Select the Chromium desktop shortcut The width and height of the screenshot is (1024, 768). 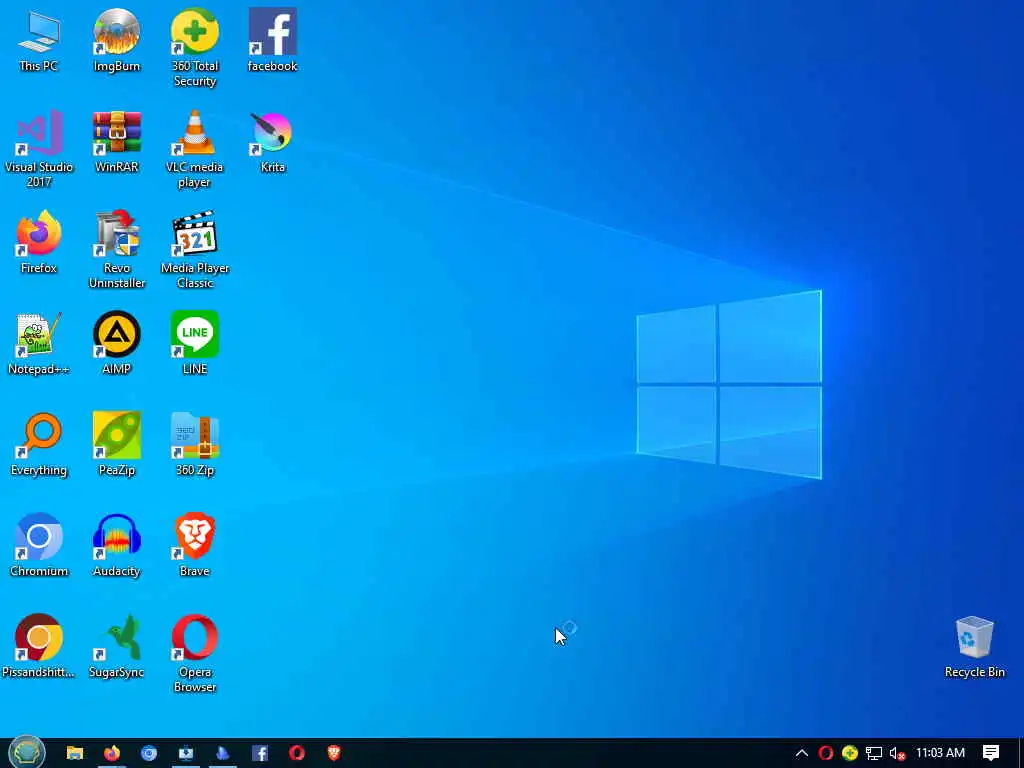(39, 546)
